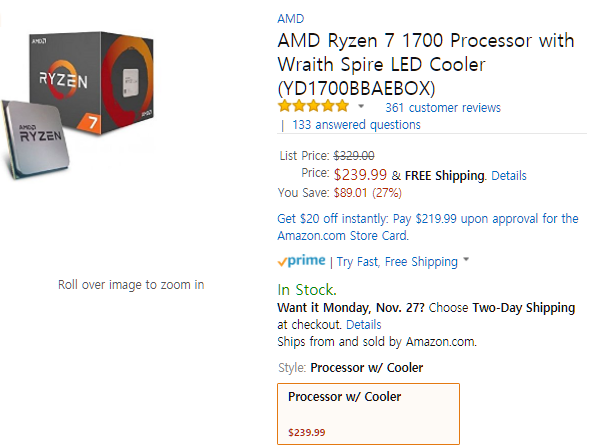Open Details link after 'at checkout'
Viewport: 607px width, 446px height.
(364, 325)
